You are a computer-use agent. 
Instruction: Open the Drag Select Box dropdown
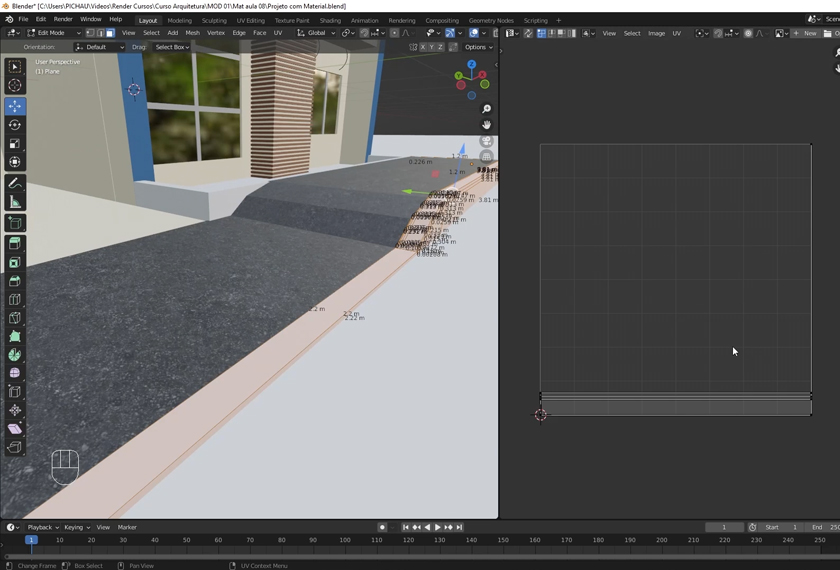171,47
